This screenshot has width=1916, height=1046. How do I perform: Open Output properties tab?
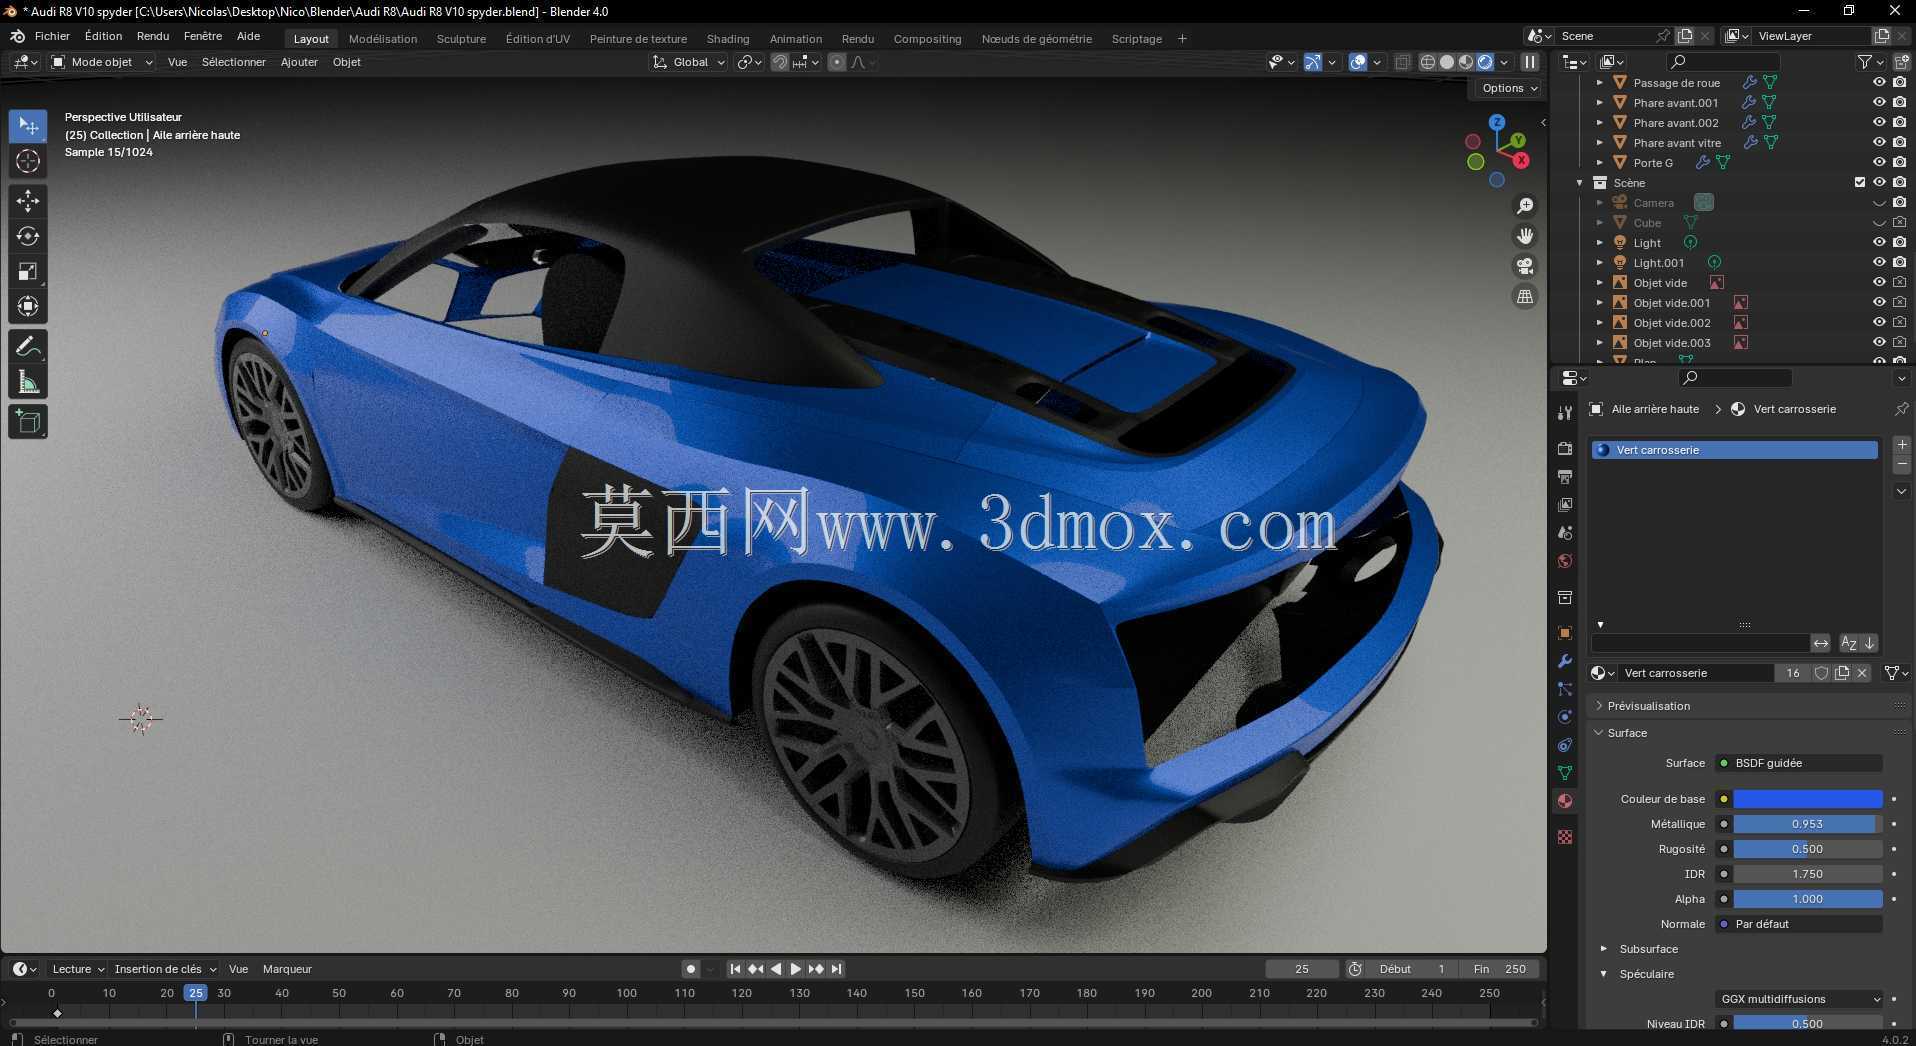(1565, 477)
